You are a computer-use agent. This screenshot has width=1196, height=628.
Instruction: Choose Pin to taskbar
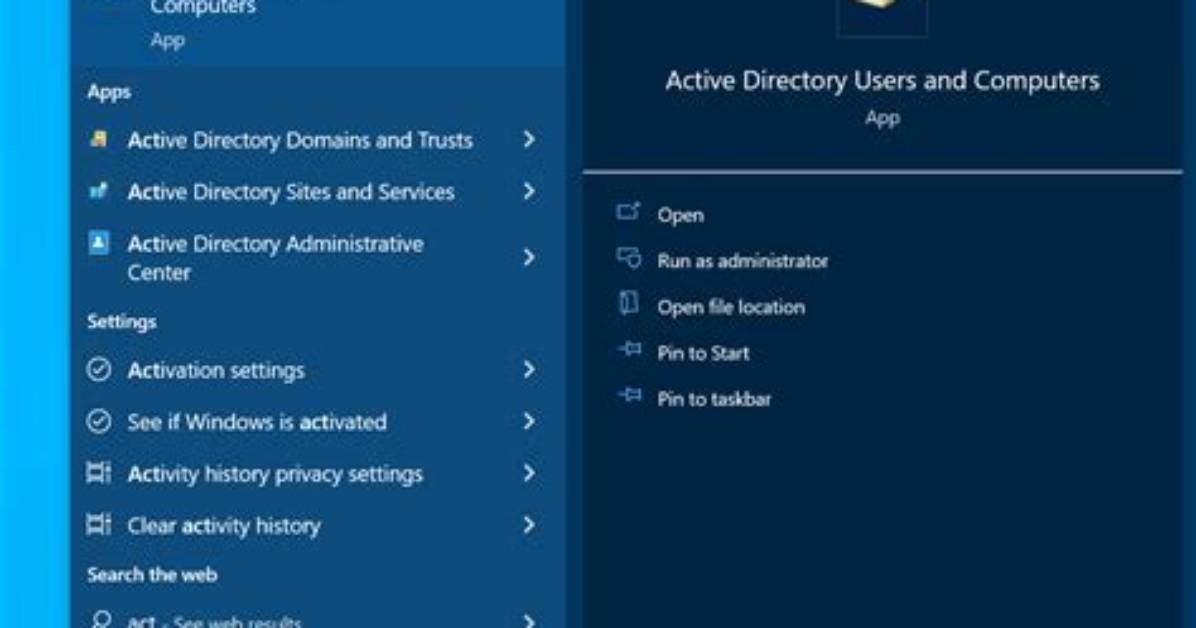pos(714,399)
